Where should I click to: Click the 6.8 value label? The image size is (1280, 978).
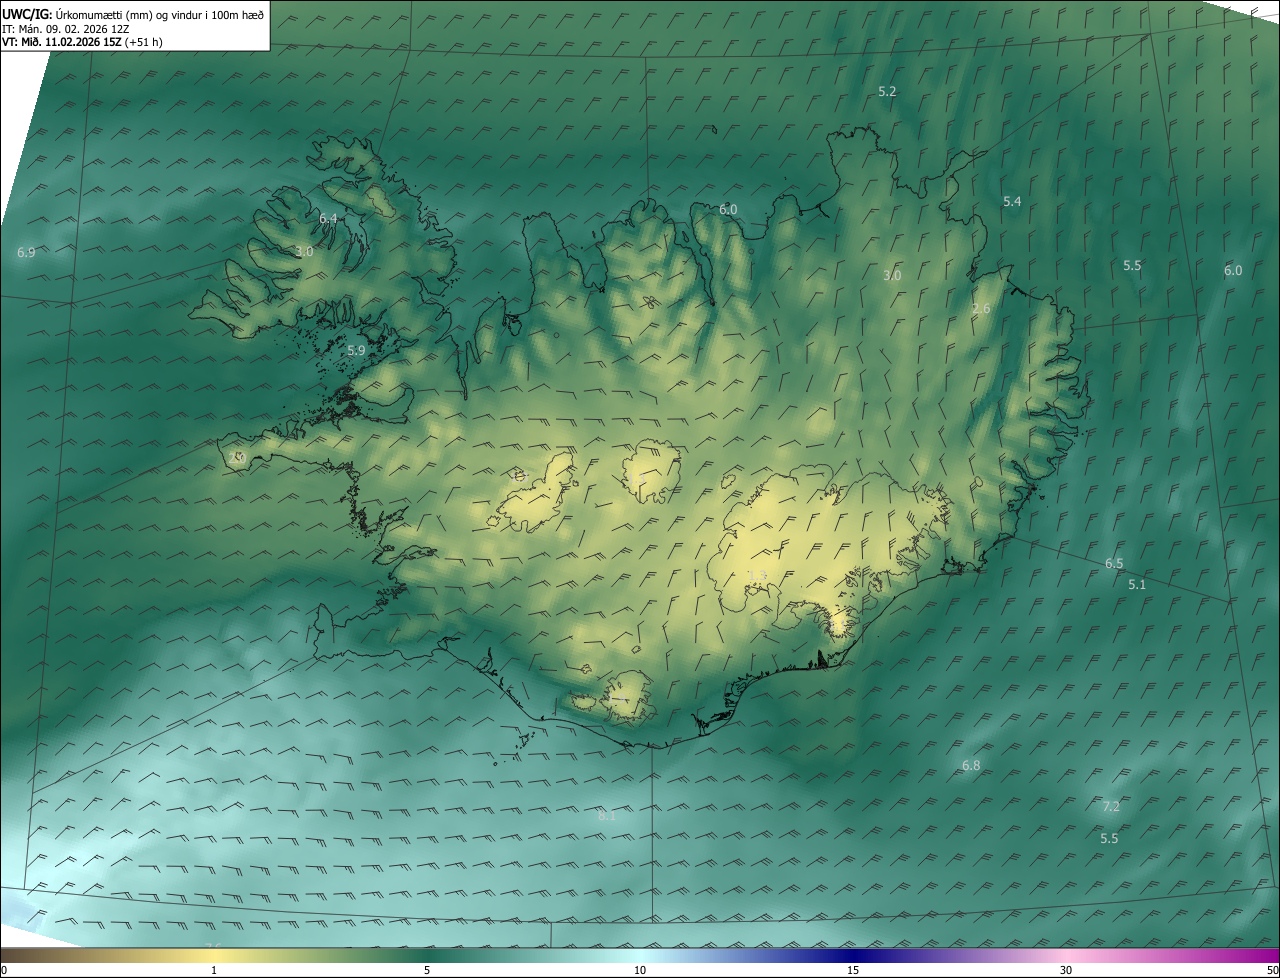click(x=971, y=765)
